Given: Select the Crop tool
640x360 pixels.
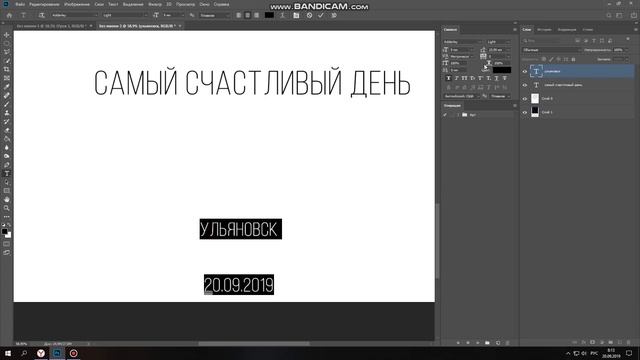Looking at the screenshot, I should (7, 69).
